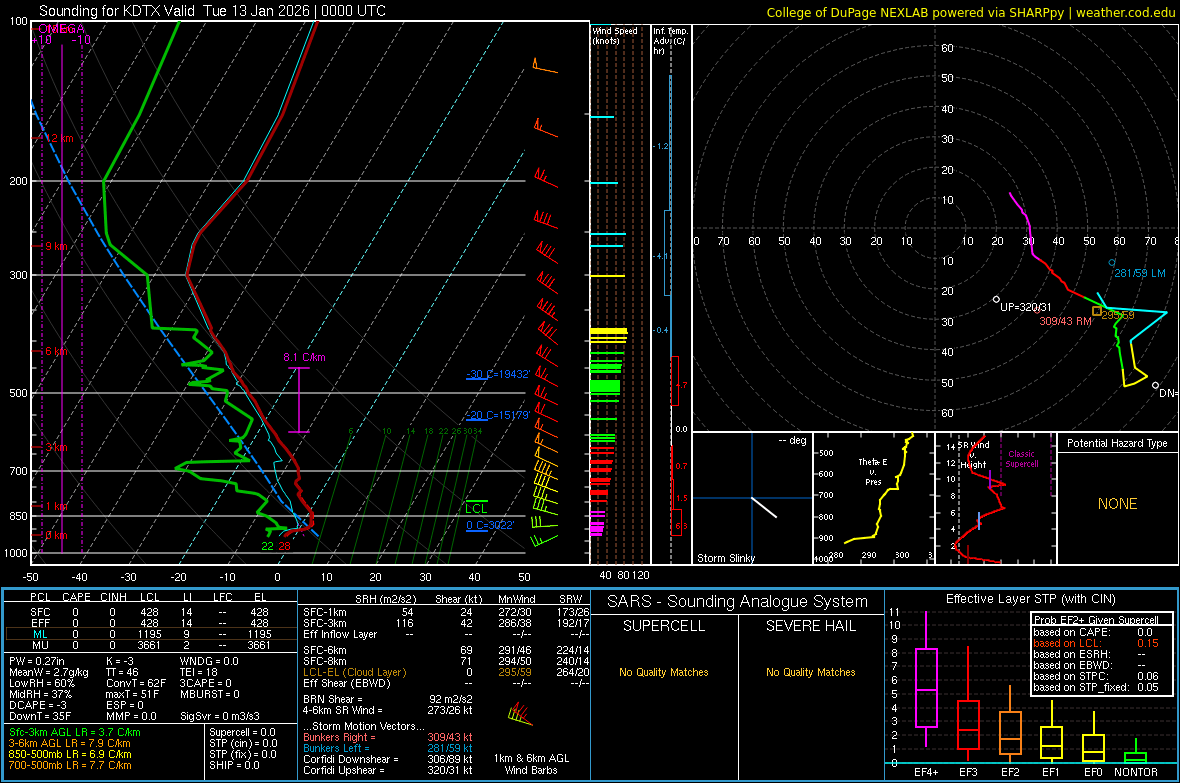Click the 8.1 C/km lapse rate label
This screenshot has height=783, width=1180.
[304, 357]
